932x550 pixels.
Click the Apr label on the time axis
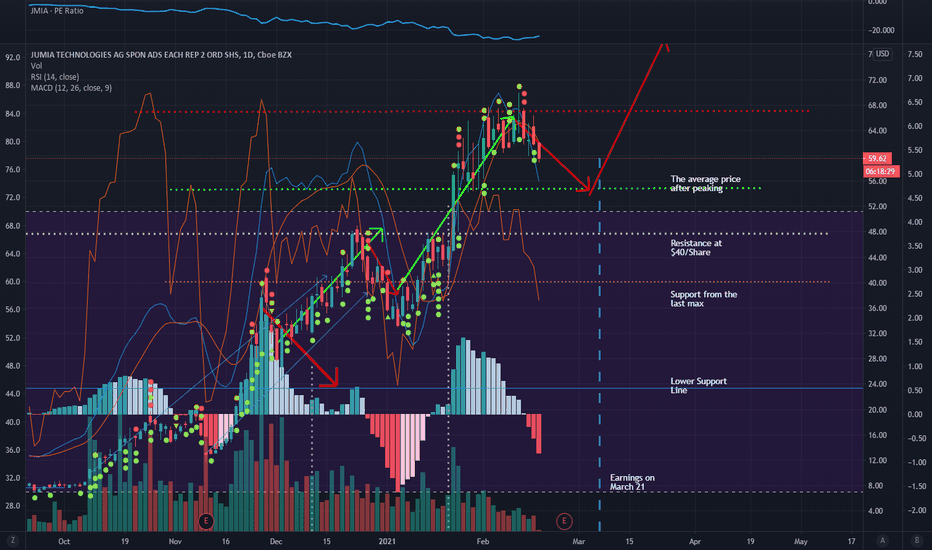[x=695, y=542]
